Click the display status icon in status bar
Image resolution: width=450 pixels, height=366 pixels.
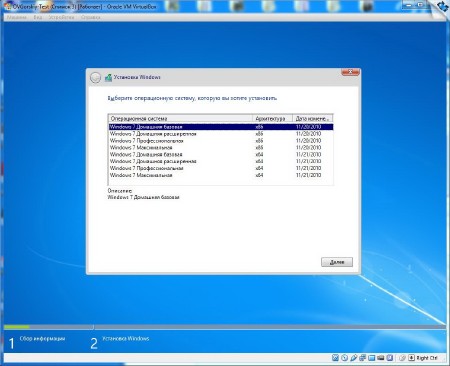click(x=381, y=358)
